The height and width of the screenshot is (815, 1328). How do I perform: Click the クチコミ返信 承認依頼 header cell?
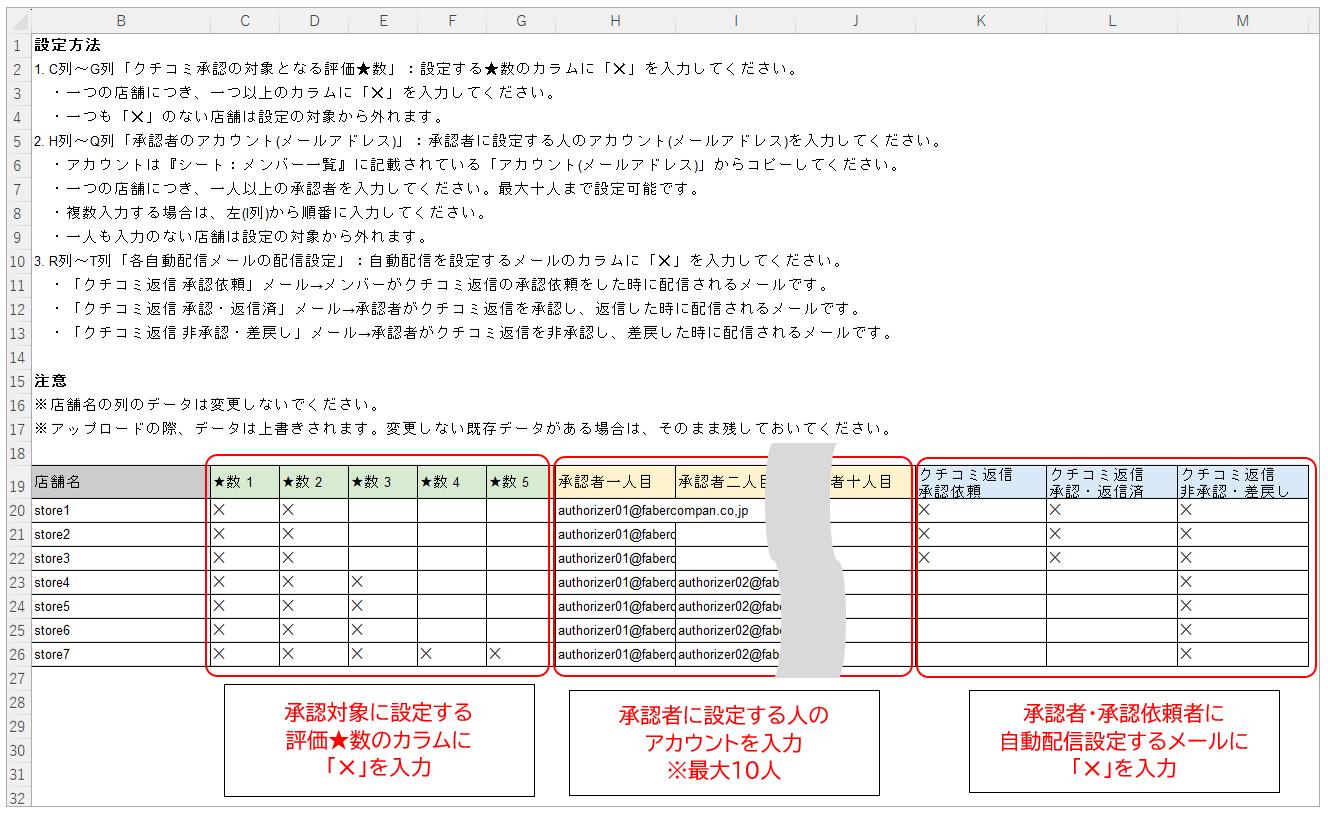[x=982, y=482]
